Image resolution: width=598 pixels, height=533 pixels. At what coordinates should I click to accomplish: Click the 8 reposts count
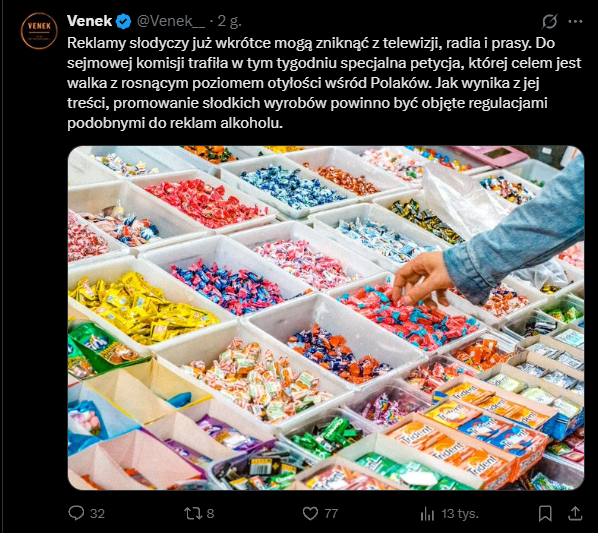click(x=210, y=514)
